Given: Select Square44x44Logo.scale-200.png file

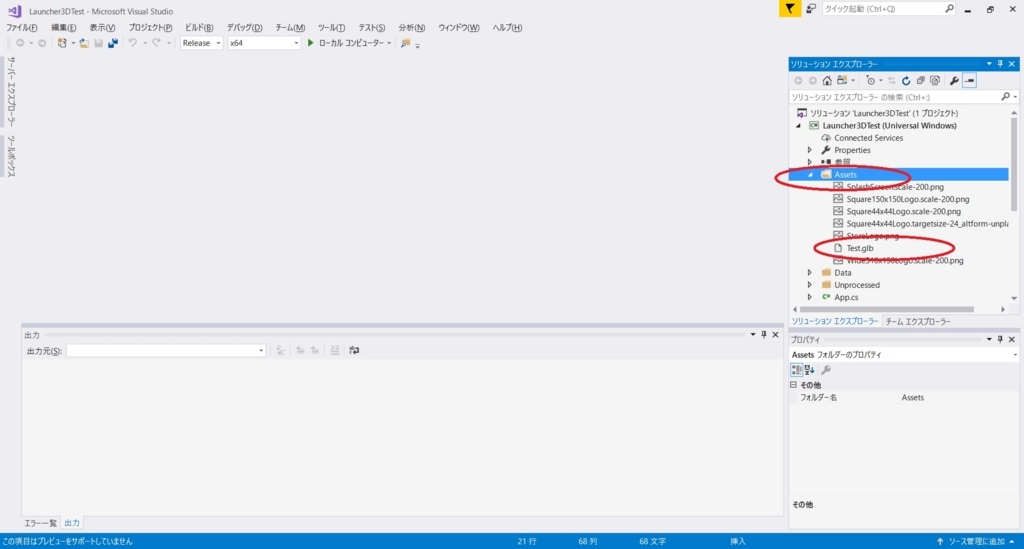Looking at the screenshot, I should [x=903, y=212].
